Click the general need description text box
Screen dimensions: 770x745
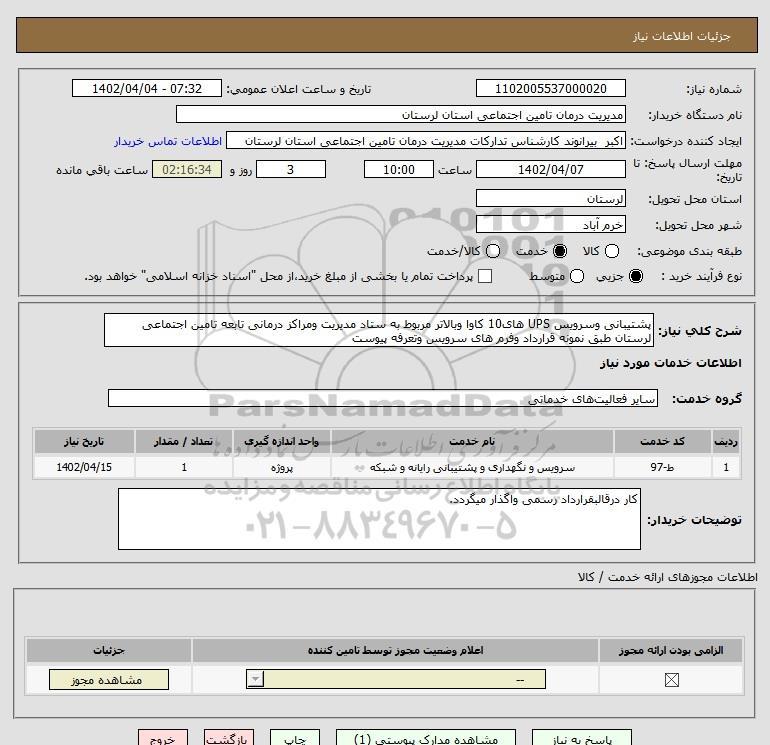379,331
